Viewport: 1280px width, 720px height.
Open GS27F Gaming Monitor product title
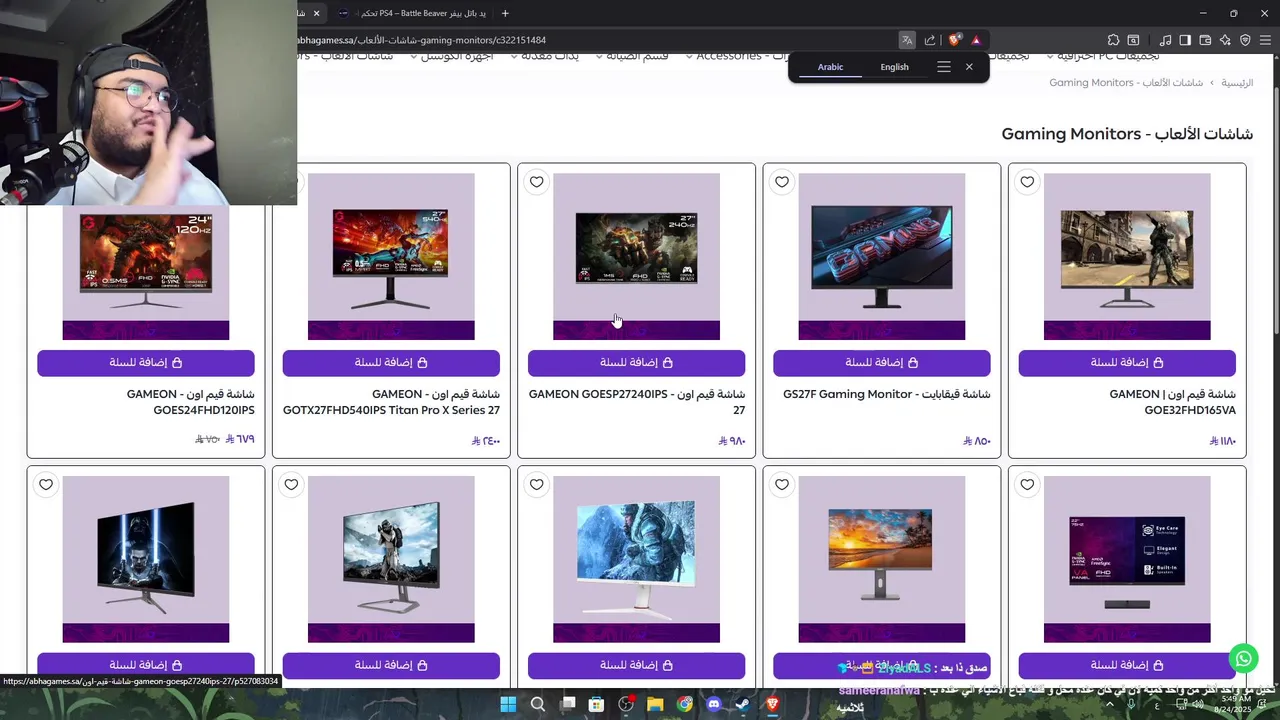point(887,394)
